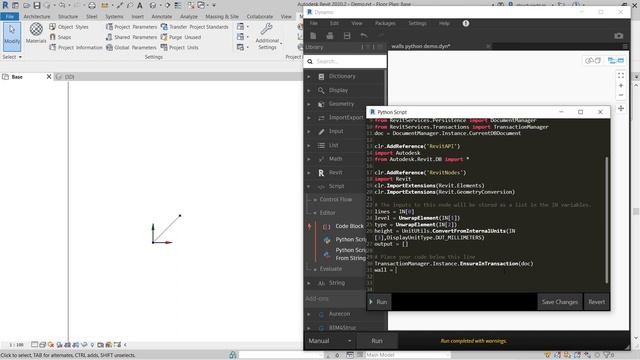640x360 pixels.
Task: Open Additional Settings in Revit ribbon
Action: point(267,37)
